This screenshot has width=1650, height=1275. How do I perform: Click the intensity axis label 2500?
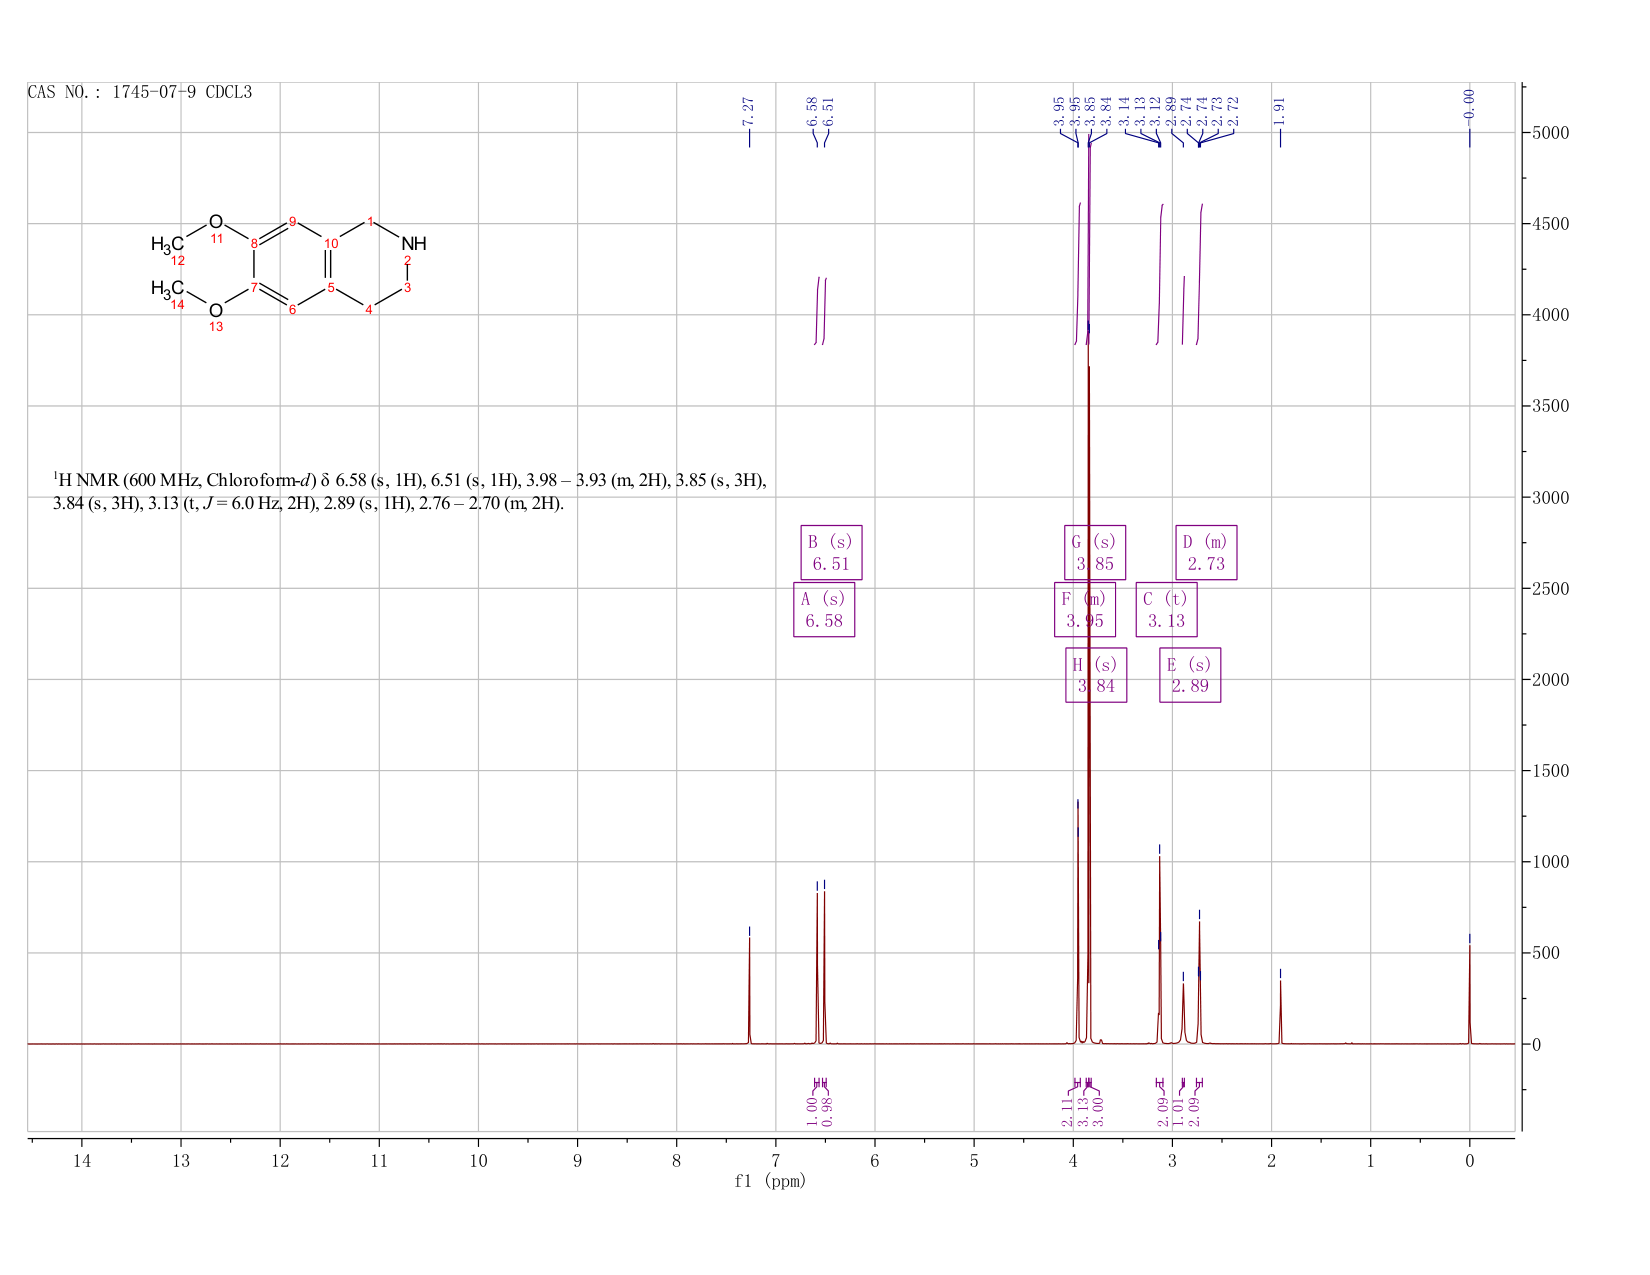1550,588
